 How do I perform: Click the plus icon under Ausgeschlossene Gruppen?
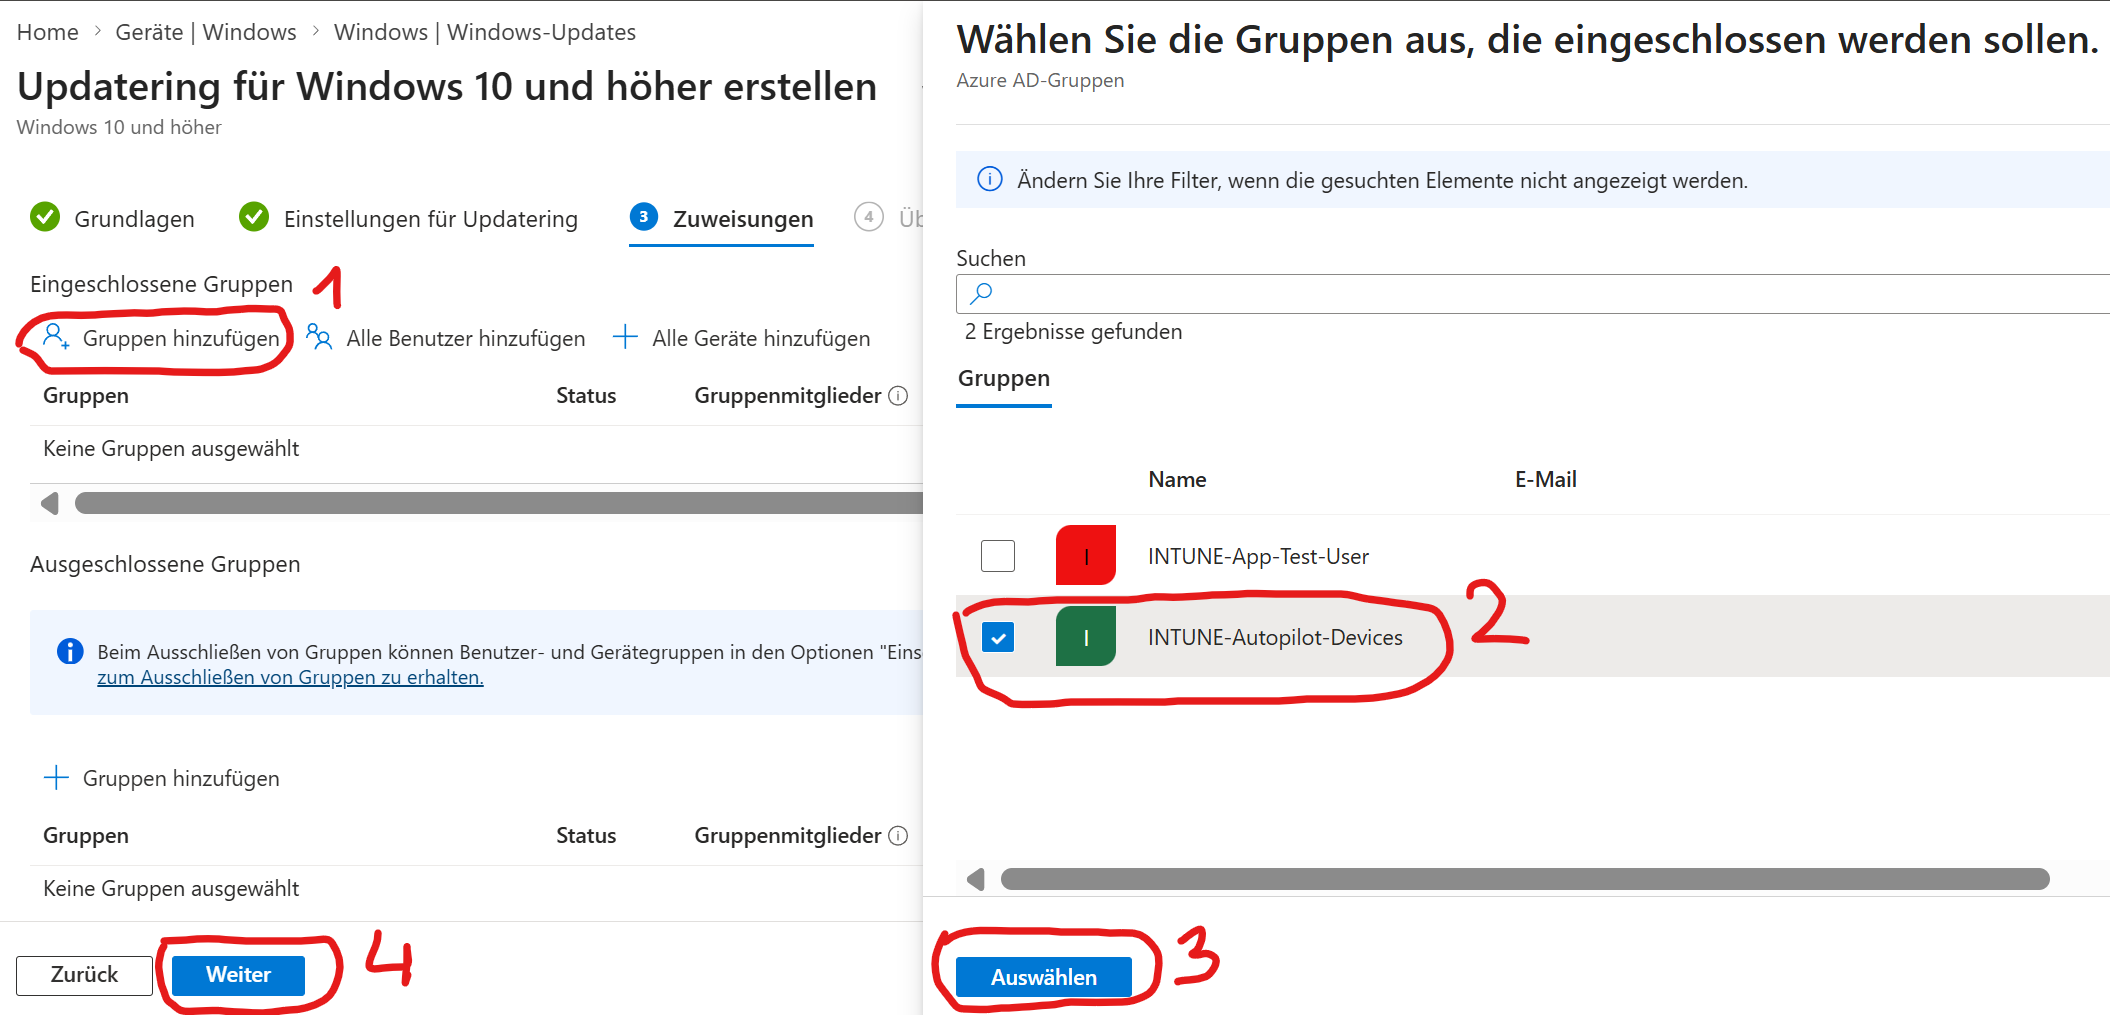57,778
